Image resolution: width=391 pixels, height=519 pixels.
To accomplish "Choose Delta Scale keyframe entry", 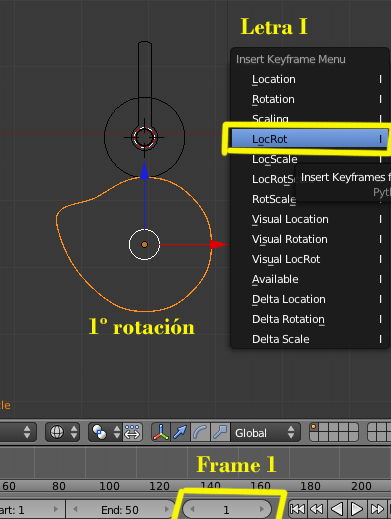I will point(310,339).
